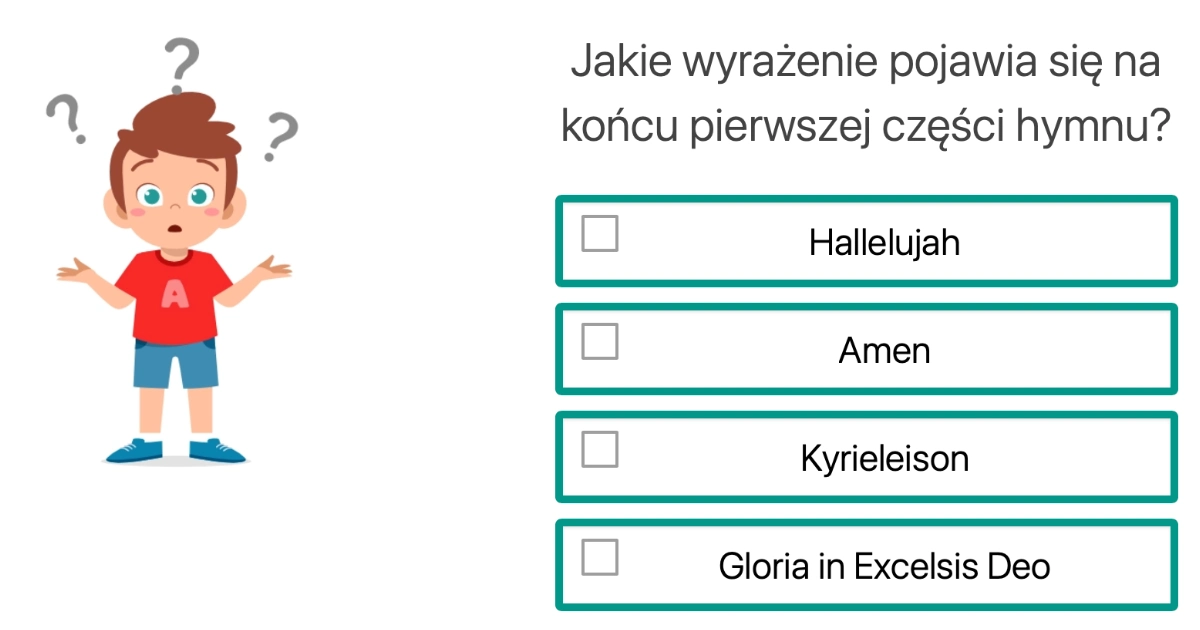Screen dimensions: 1200x630
Task: Check the checkbox next to Amen
Action: (599, 345)
